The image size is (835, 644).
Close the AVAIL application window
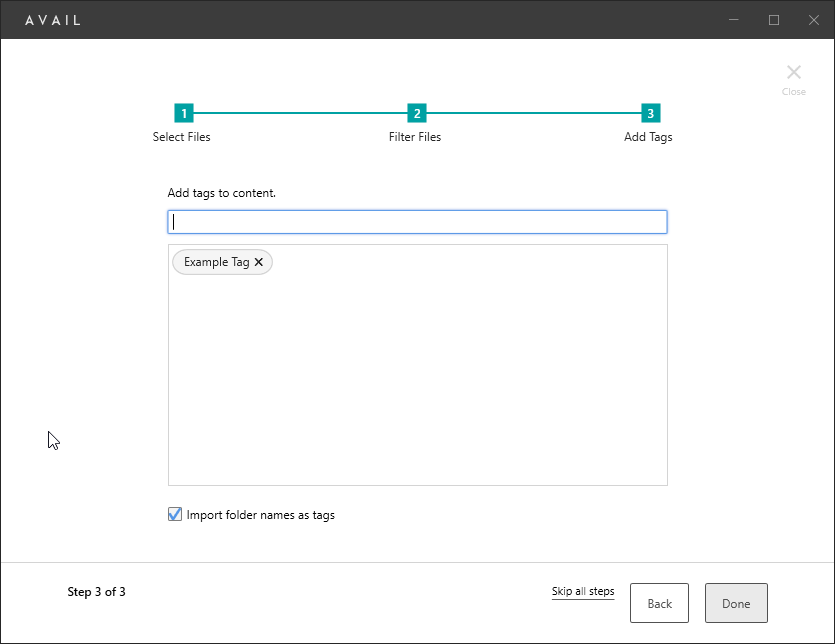(814, 20)
